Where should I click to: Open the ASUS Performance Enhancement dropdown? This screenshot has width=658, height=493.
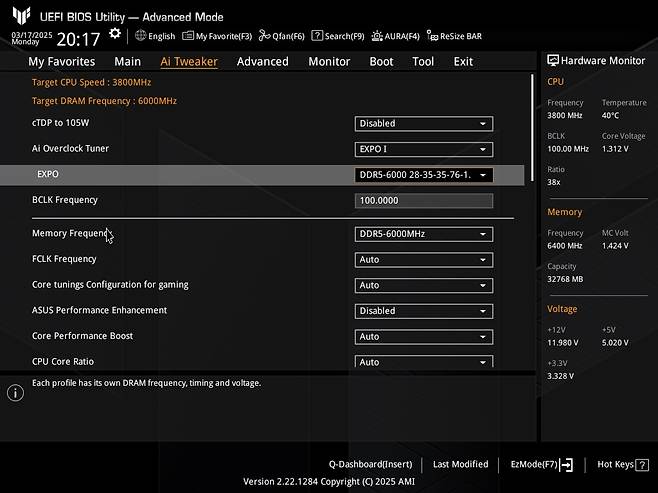pos(424,311)
